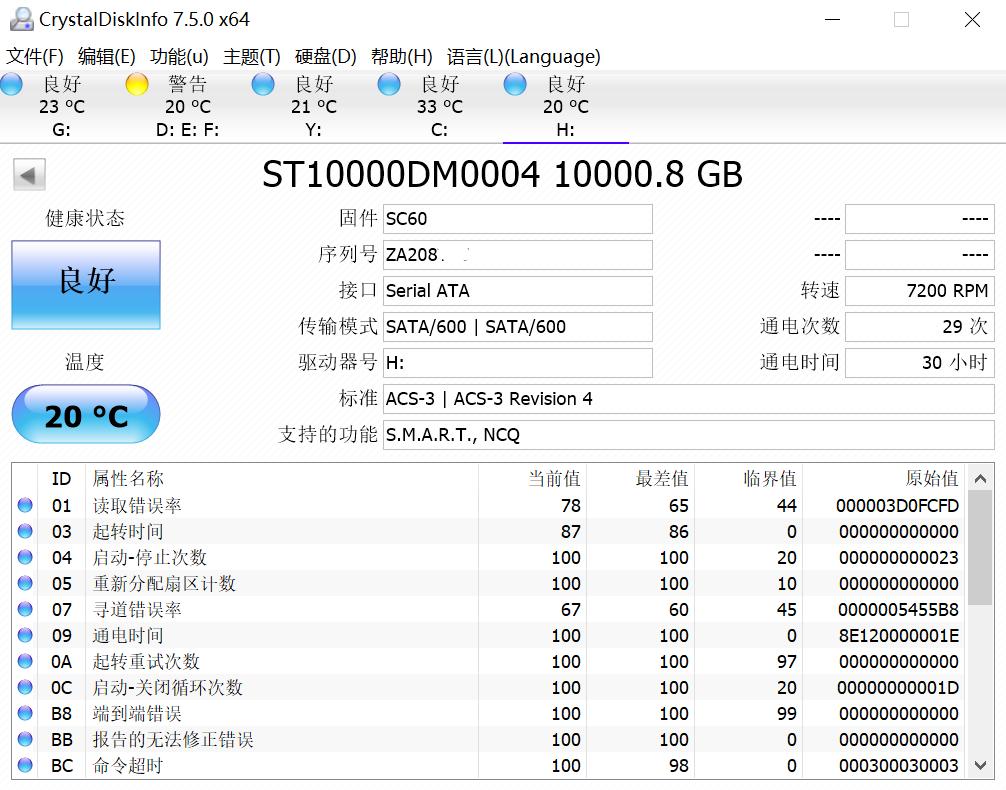
Task: Open the 帮助(H) menu
Action: click(402, 56)
